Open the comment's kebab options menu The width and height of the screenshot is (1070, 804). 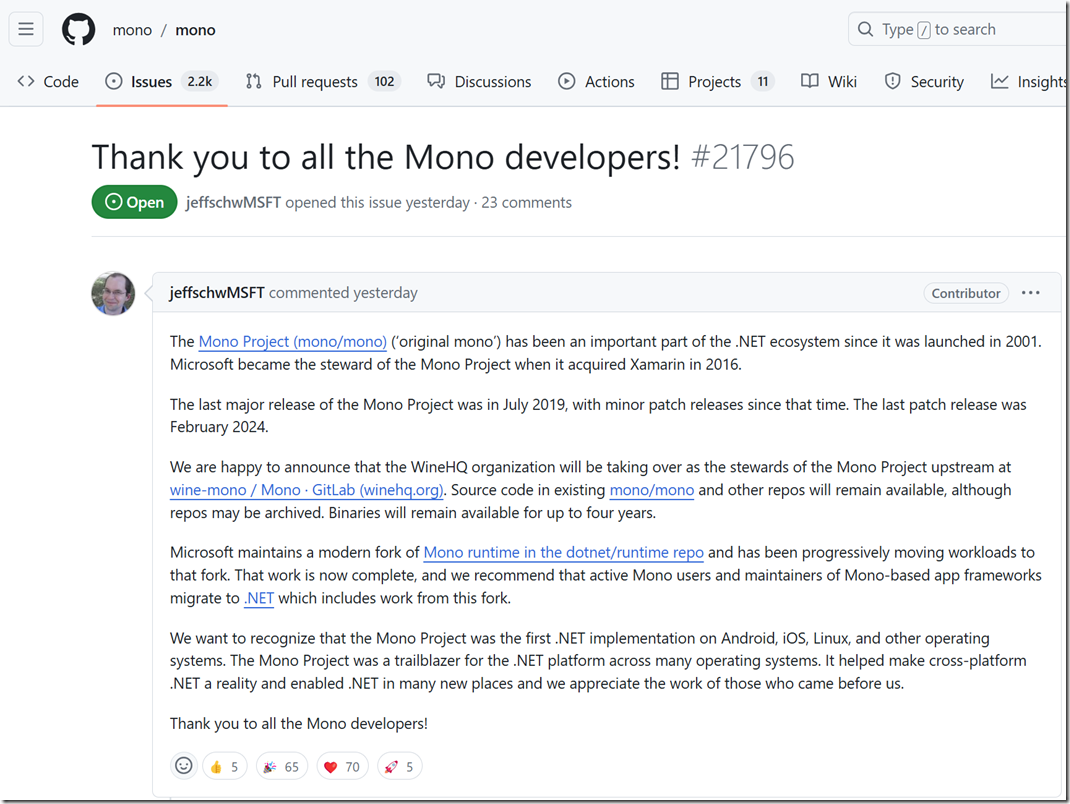(x=1030, y=292)
